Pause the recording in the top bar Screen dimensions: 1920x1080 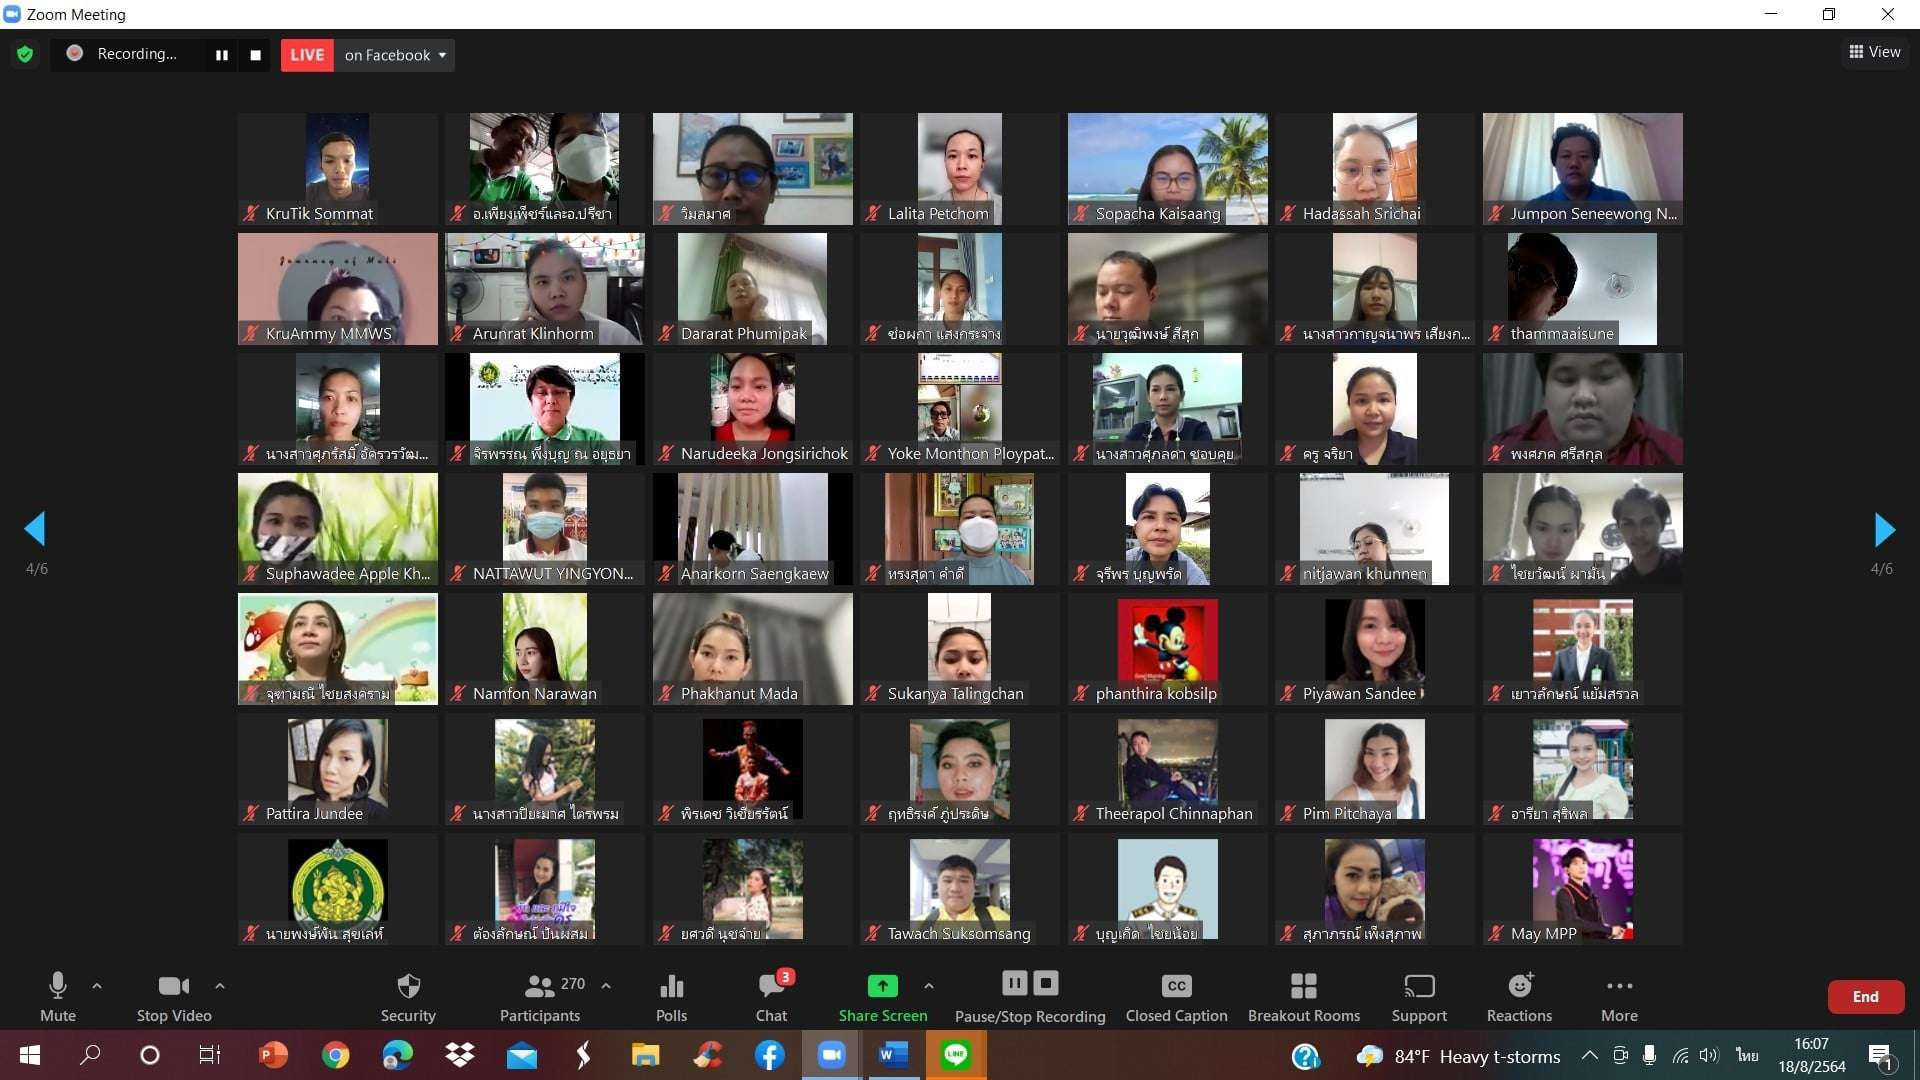coord(221,55)
